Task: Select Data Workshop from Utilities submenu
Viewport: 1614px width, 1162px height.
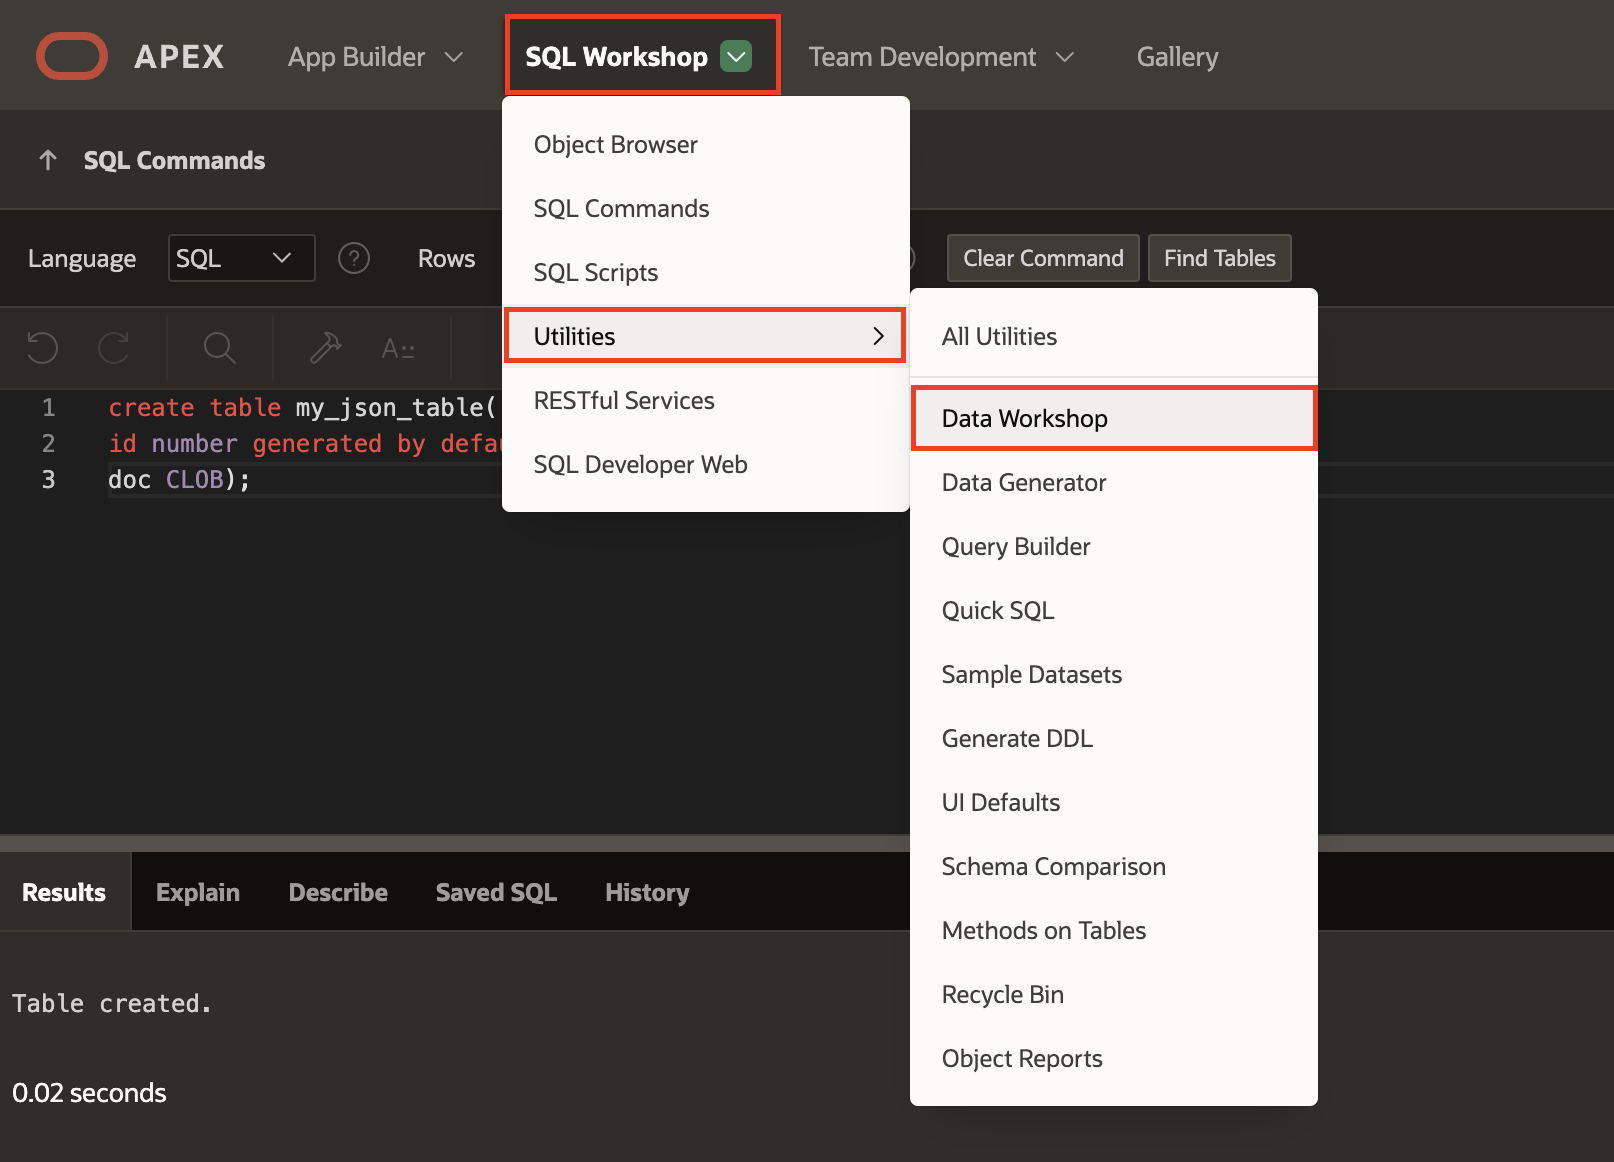Action: [x=1024, y=418]
